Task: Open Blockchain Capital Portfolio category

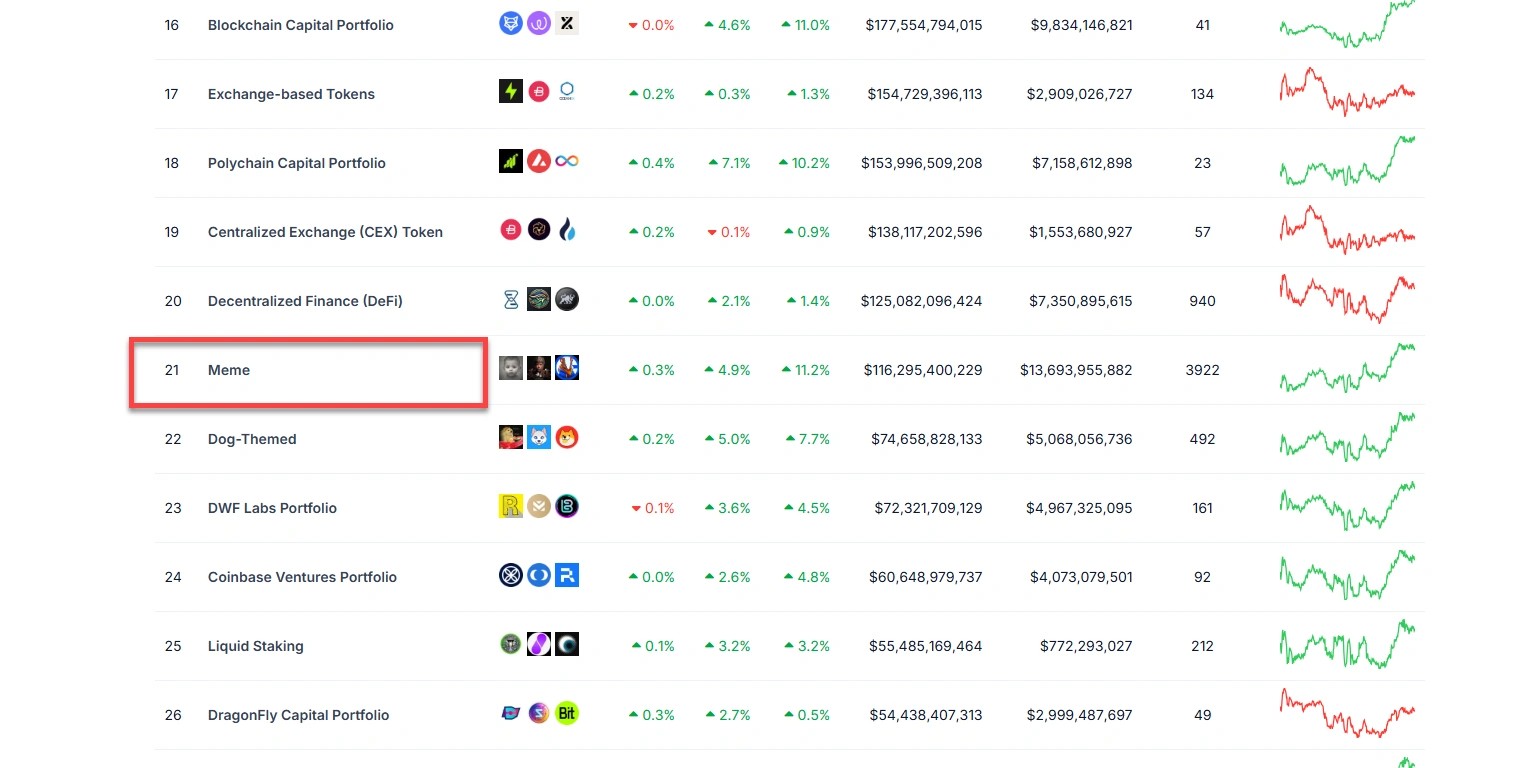Action: pos(300,25)
